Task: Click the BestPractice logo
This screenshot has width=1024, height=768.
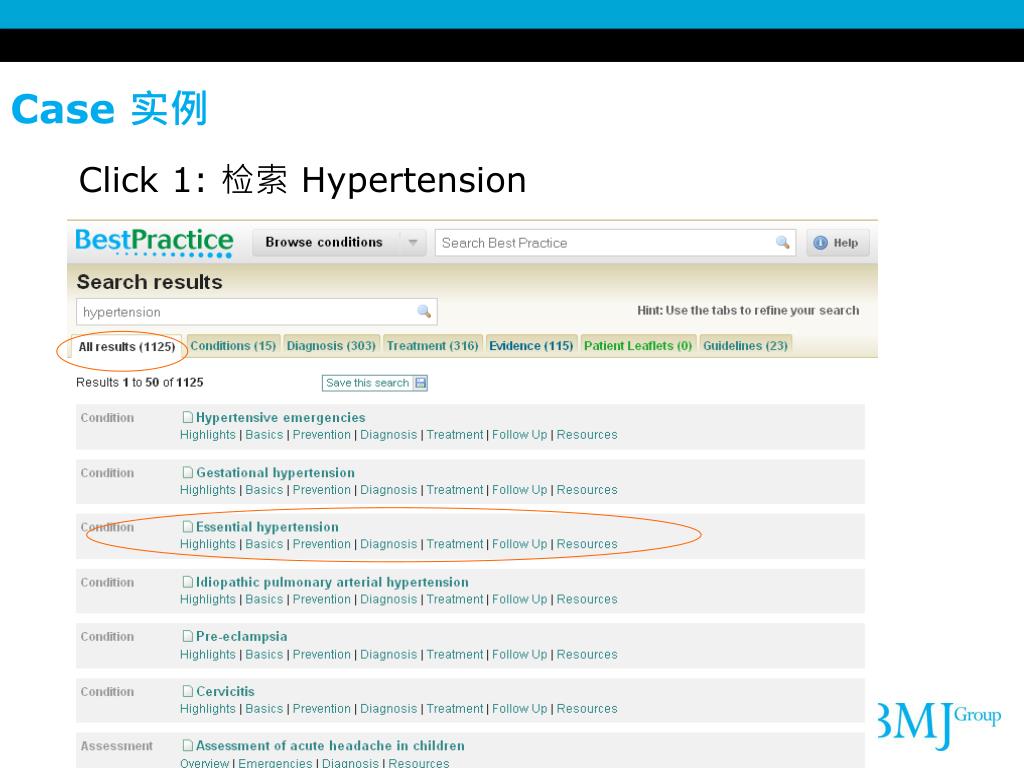Action: (154, 242)
